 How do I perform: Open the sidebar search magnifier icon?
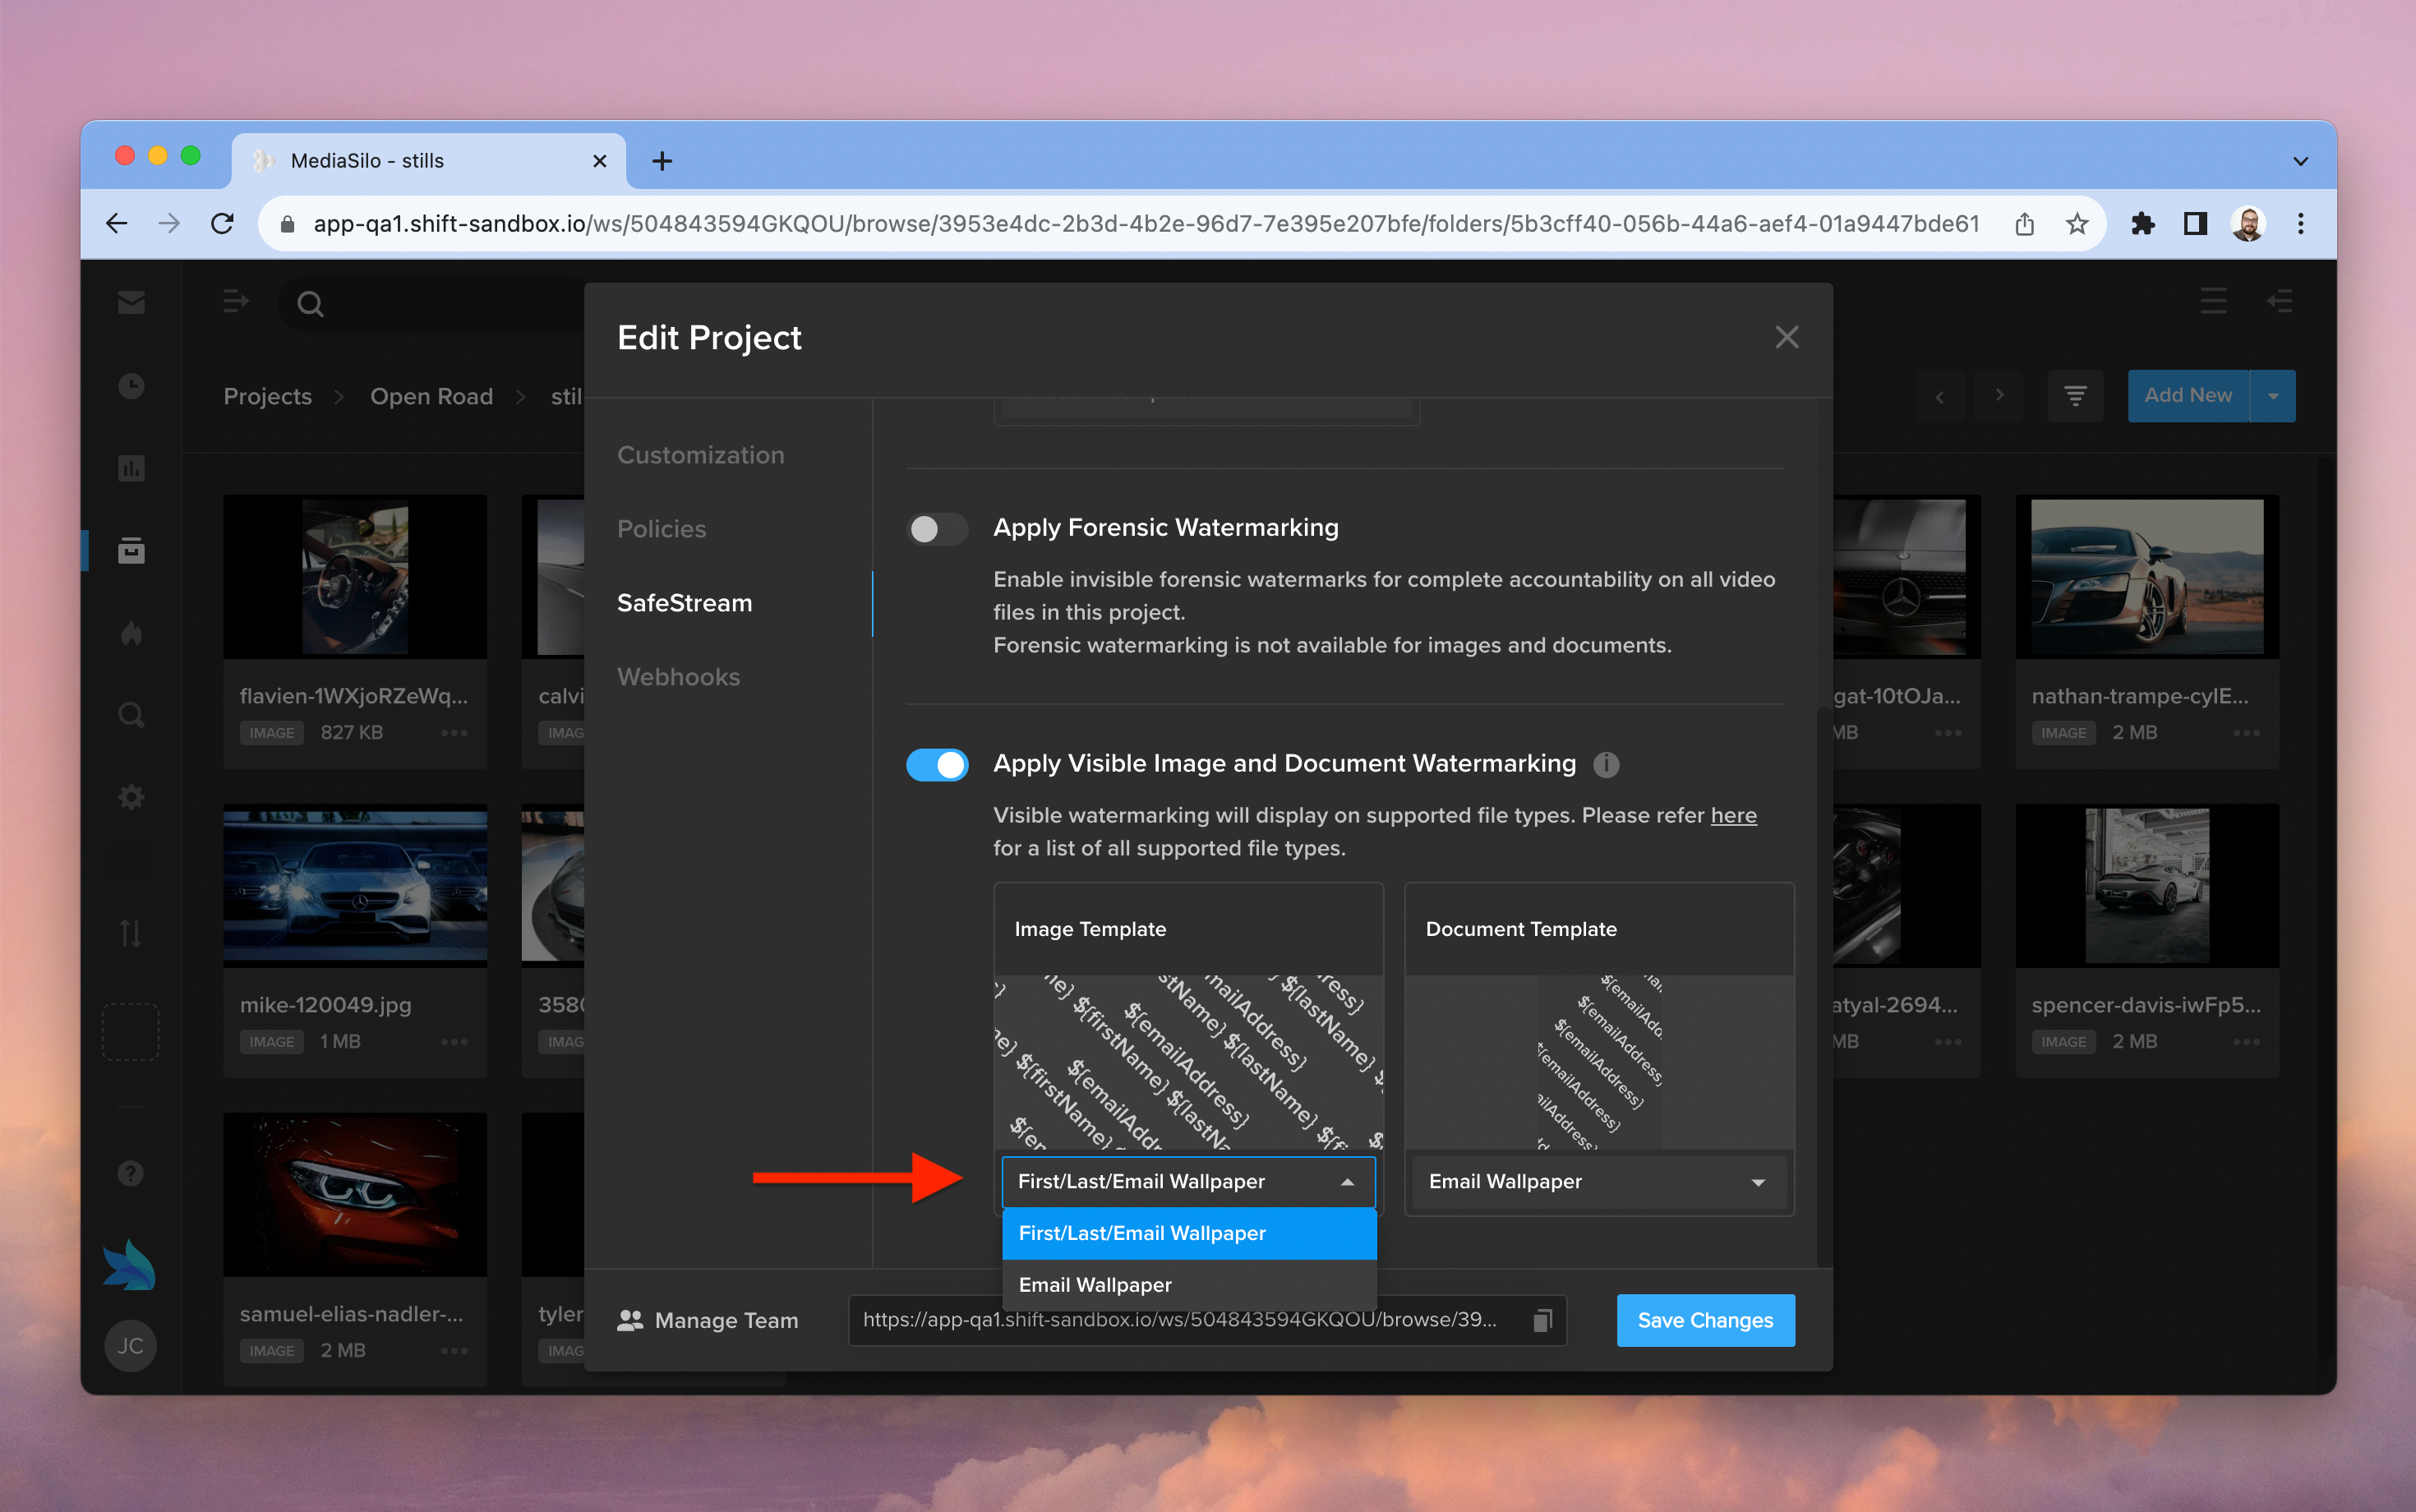click(x=131, y=715)
